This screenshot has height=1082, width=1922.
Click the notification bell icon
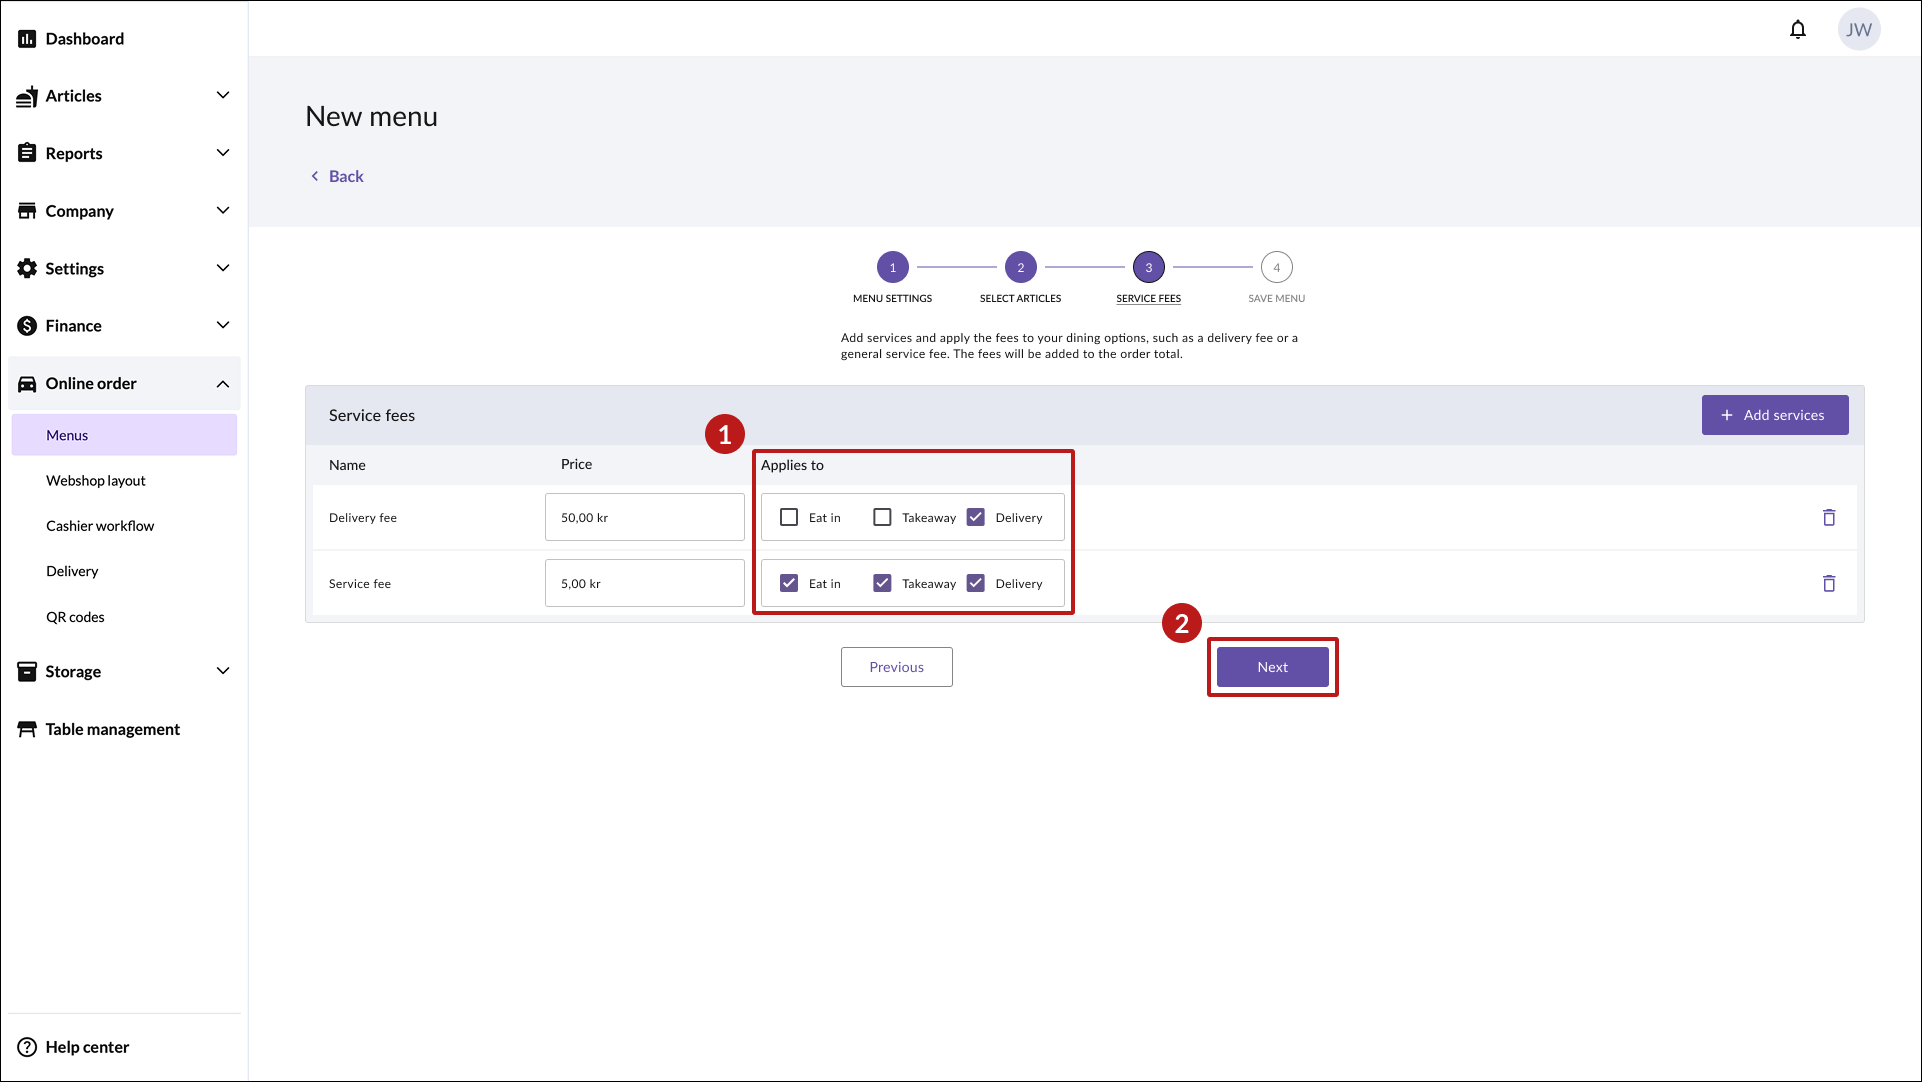[x=1797, y=30]
